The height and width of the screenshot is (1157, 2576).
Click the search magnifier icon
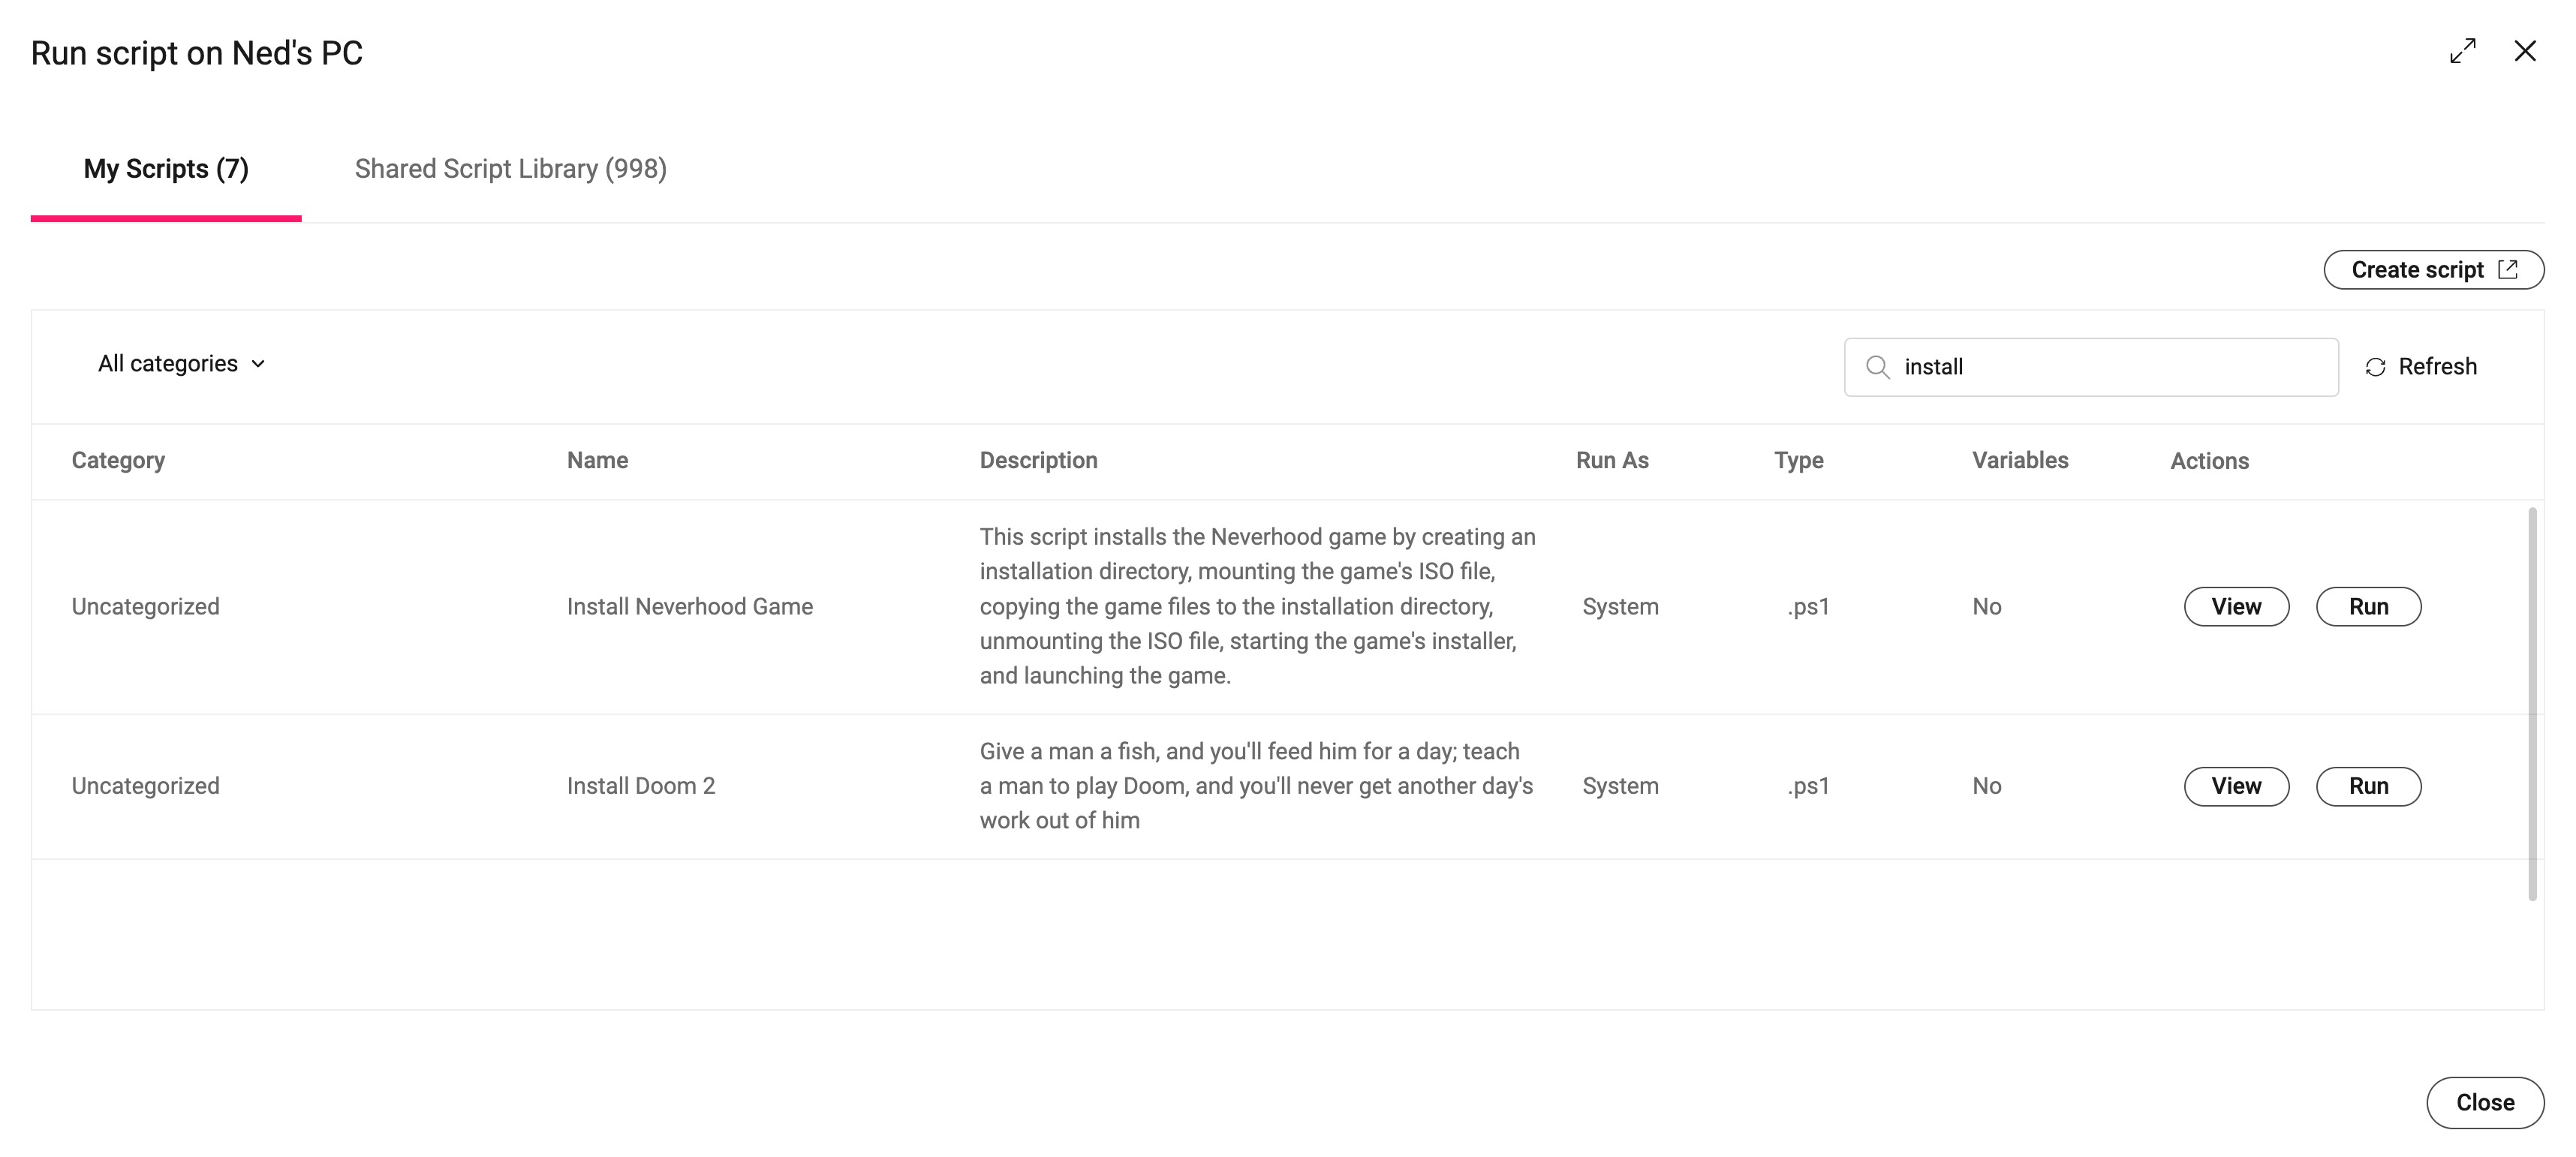(x=1877, y=367)
